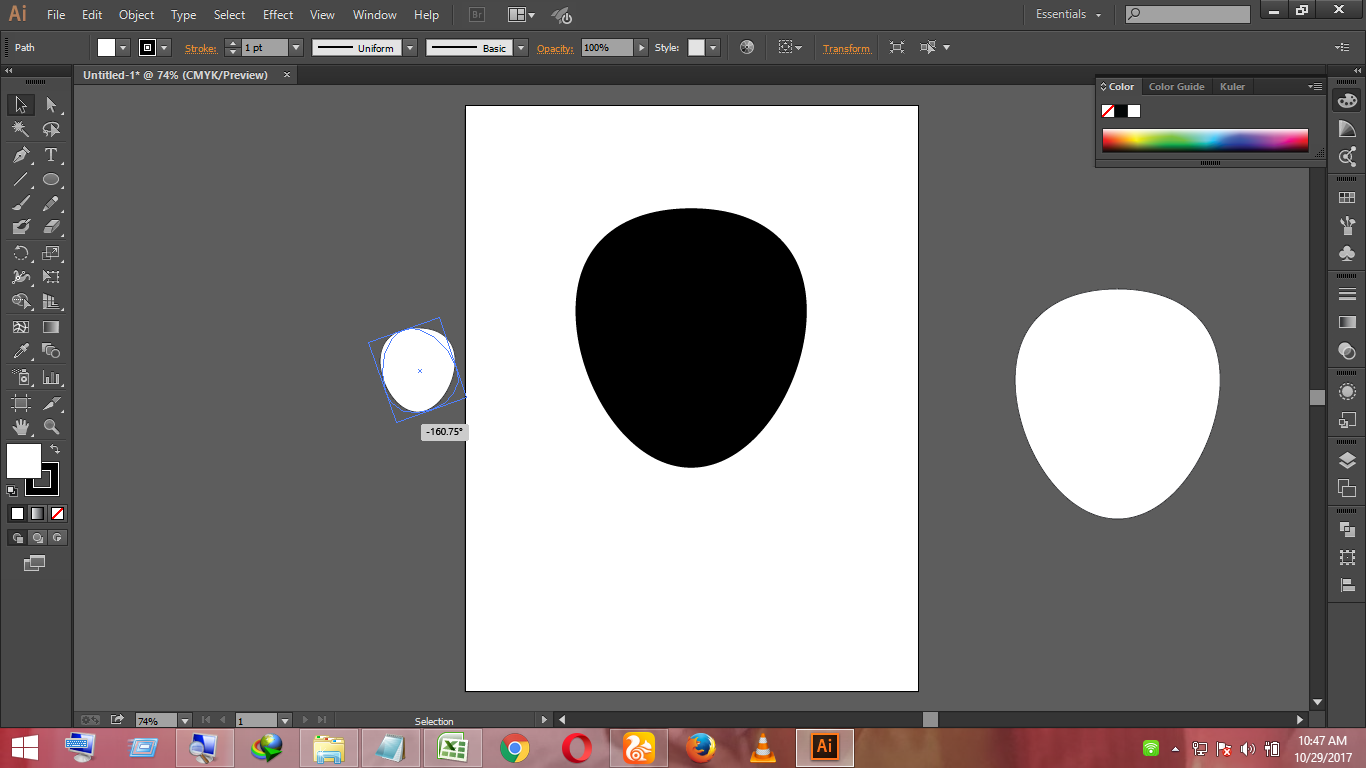Open graphic Style dropdown
This screenshot has width=1366, height=768.
[x=713, y=47]
